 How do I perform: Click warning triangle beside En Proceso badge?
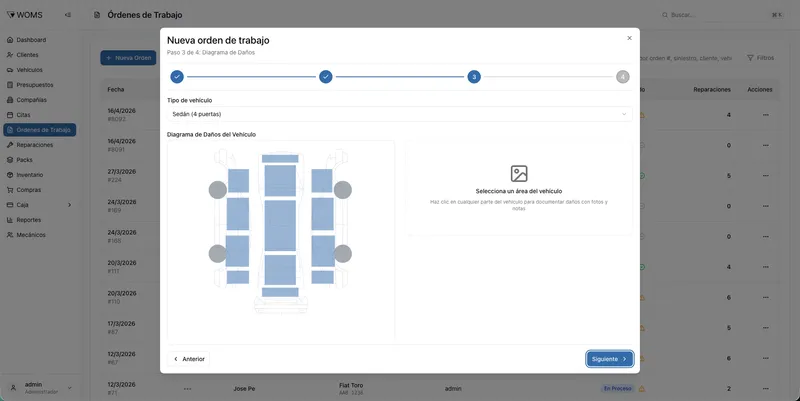tap(642, 389)
